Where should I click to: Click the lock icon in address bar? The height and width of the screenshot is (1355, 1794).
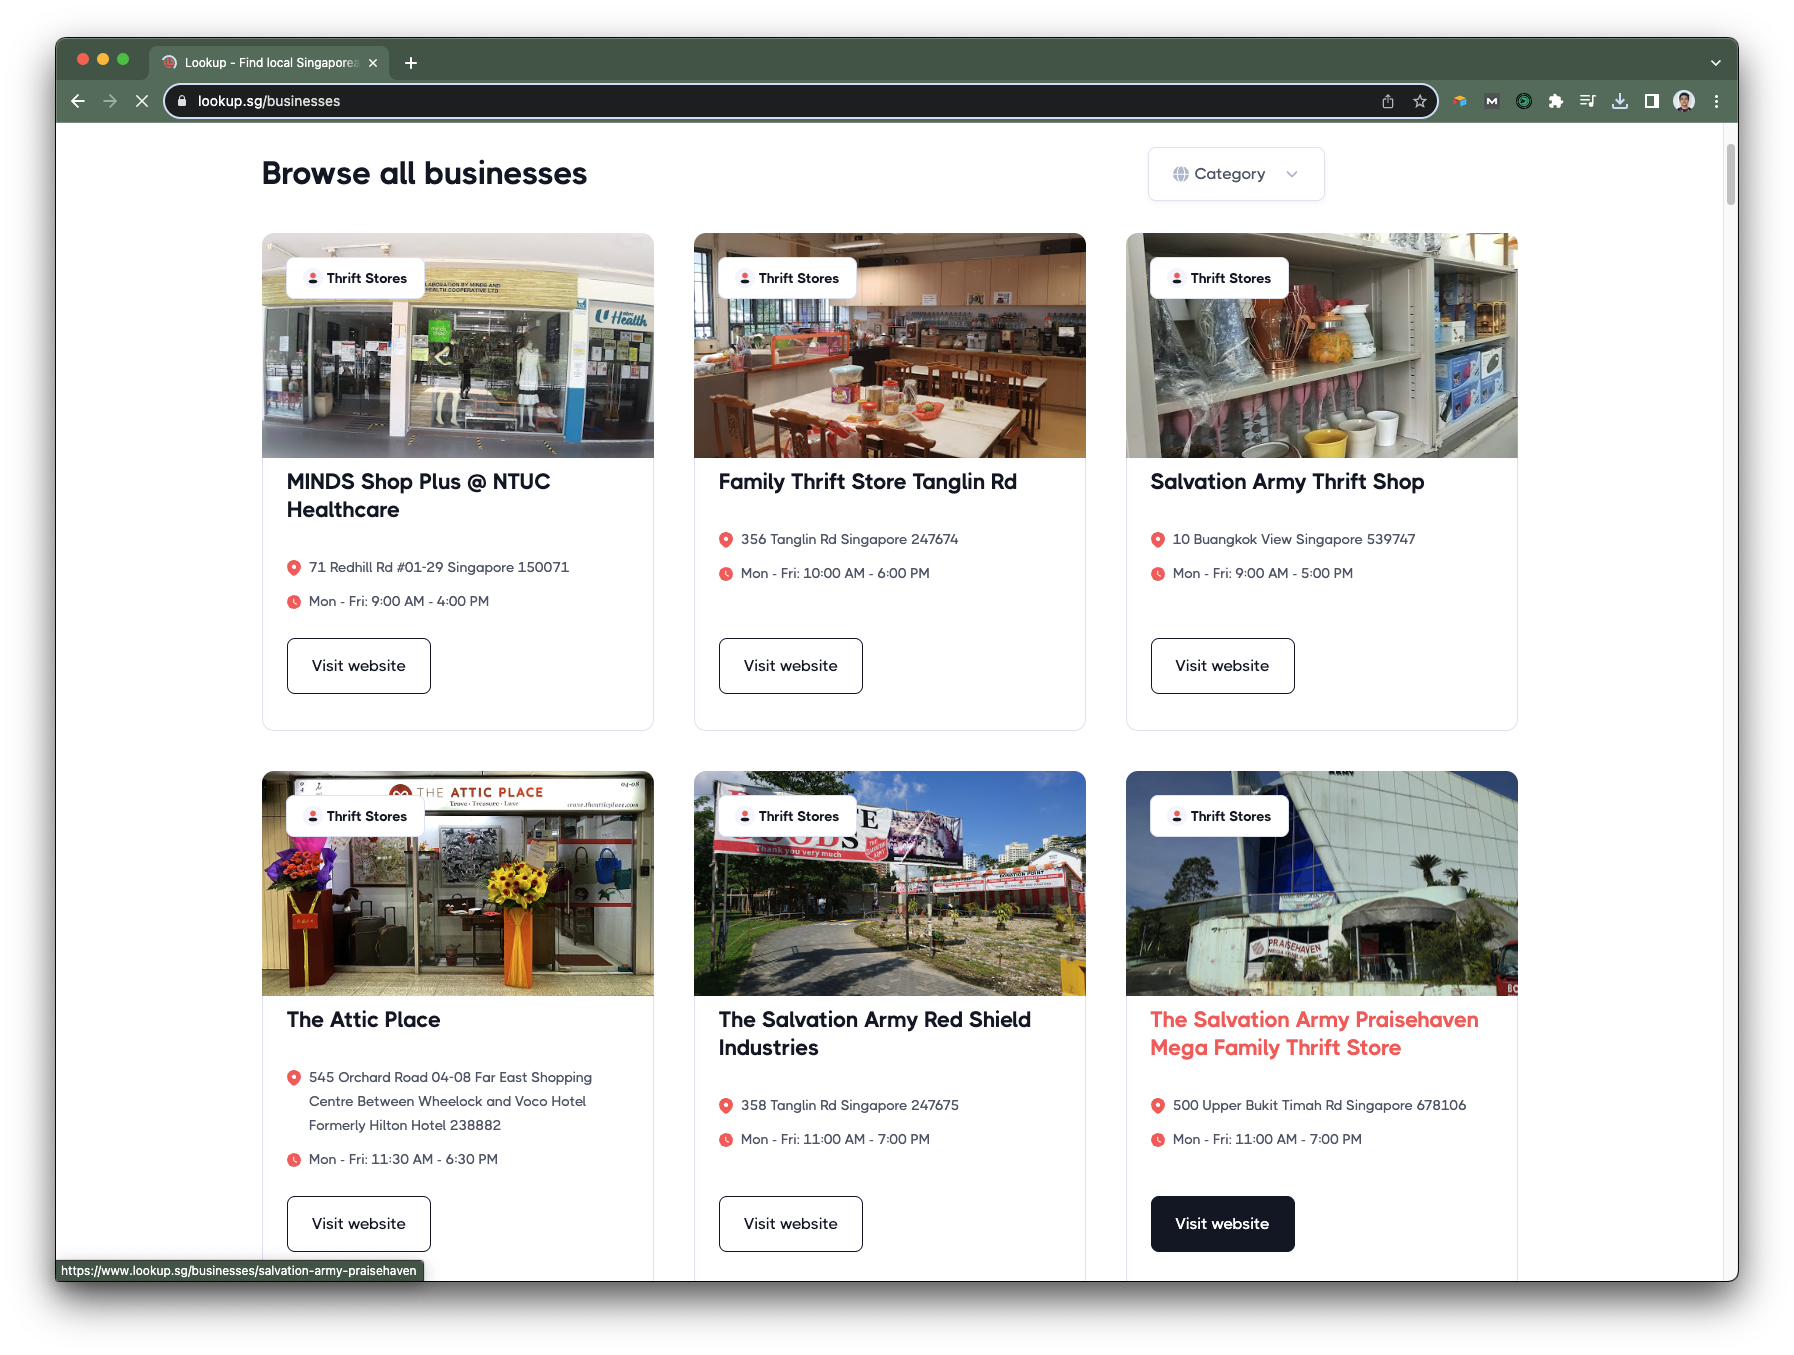(181, 101)
